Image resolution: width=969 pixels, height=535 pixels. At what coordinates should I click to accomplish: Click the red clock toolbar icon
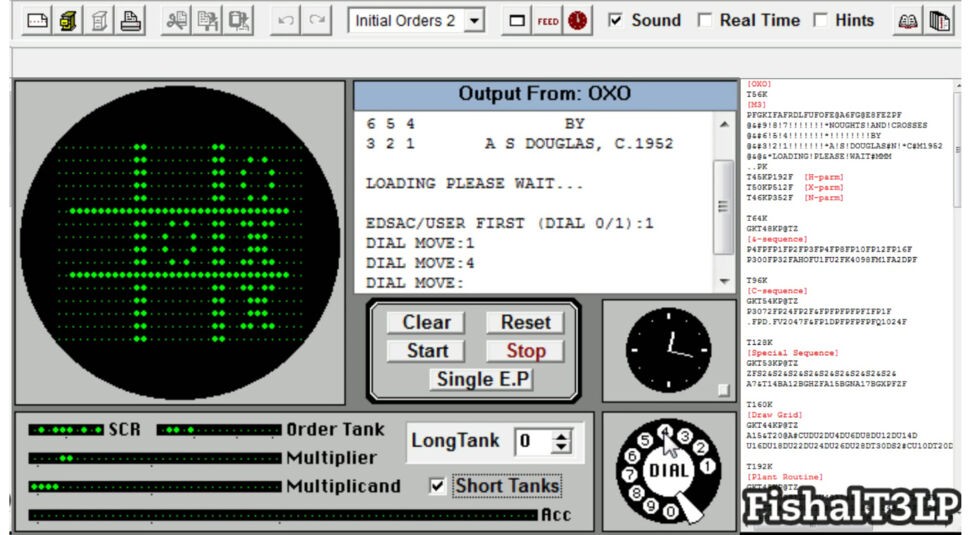pos(577,21)
